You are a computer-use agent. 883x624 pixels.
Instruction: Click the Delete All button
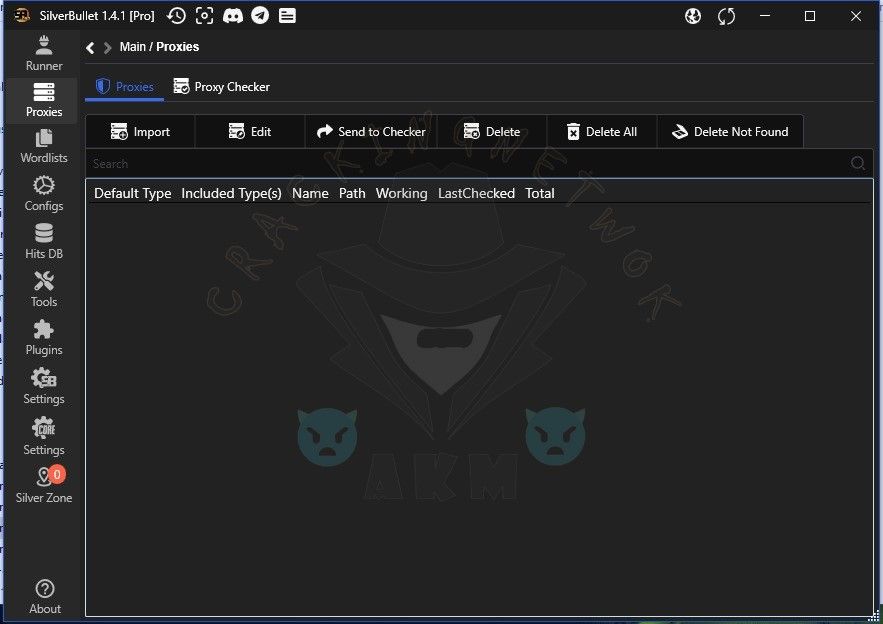pos(601,132)
